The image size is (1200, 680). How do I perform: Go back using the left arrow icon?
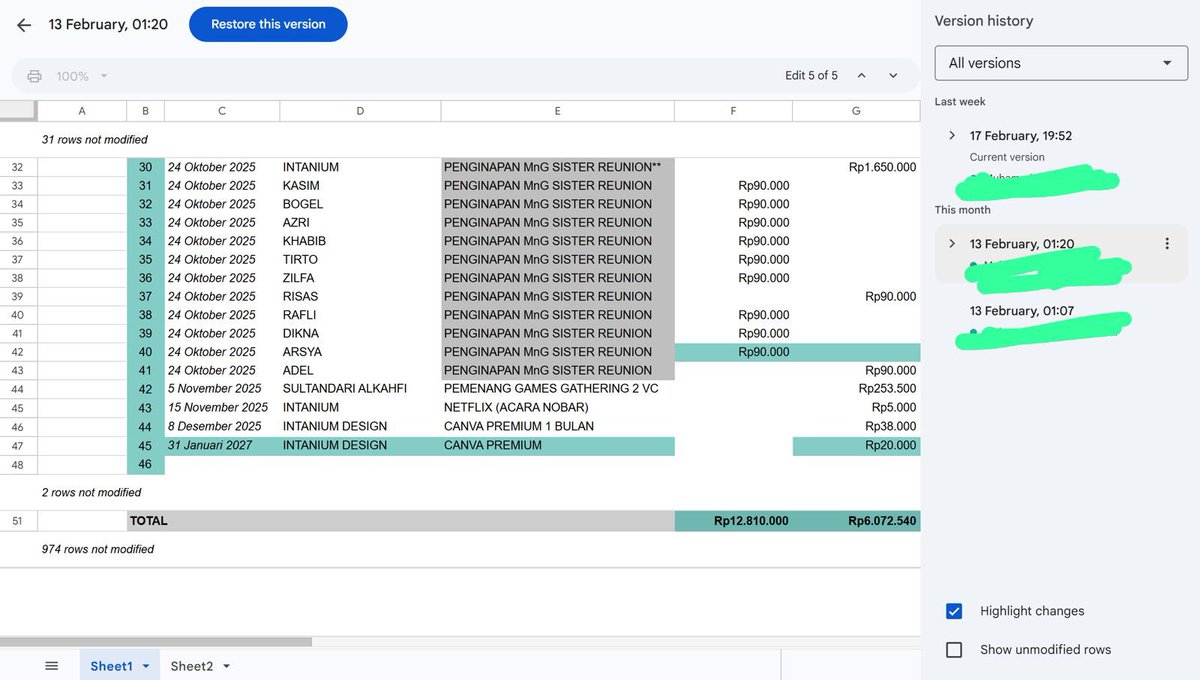24,25
